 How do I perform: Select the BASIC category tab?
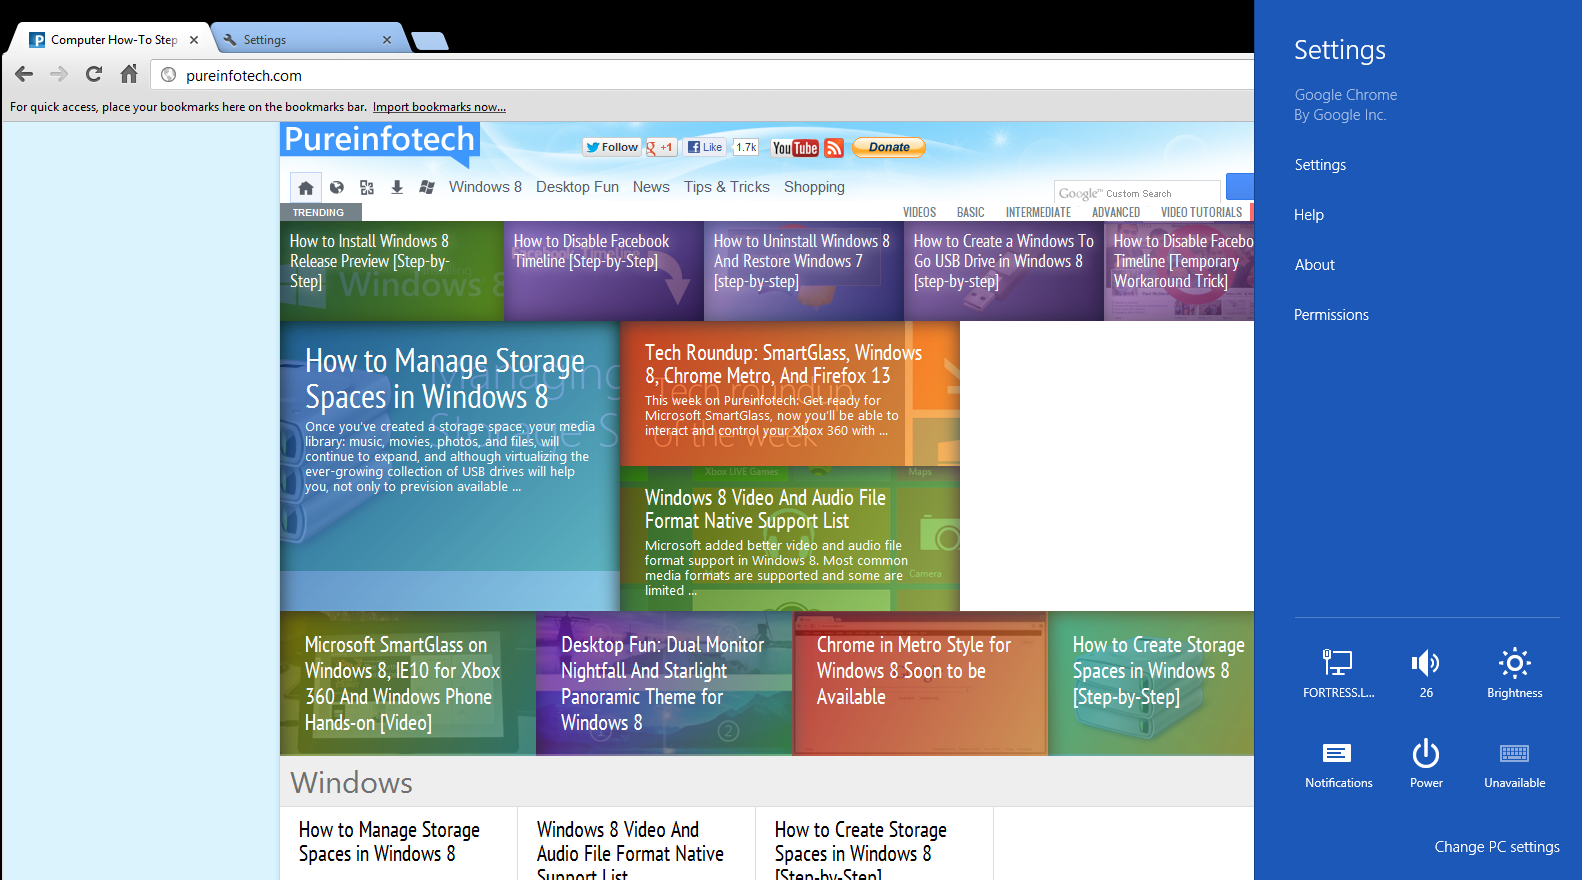(971, 212)
